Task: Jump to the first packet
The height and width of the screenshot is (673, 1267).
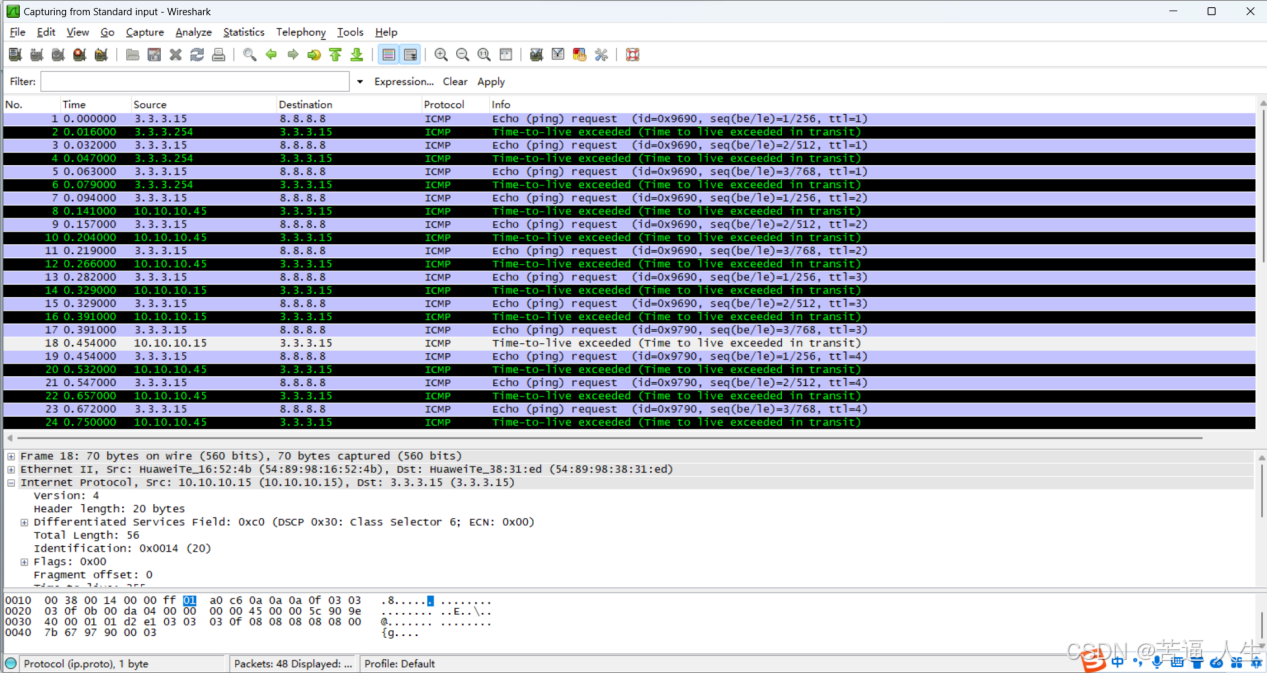Action: click(x=336, y=55)
